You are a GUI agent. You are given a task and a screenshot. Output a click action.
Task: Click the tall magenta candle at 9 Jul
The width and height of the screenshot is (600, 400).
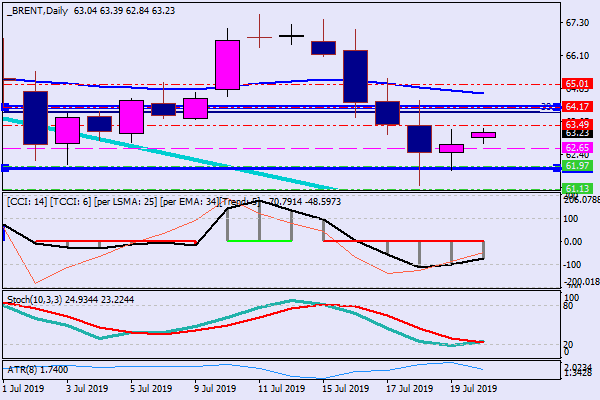227,67
